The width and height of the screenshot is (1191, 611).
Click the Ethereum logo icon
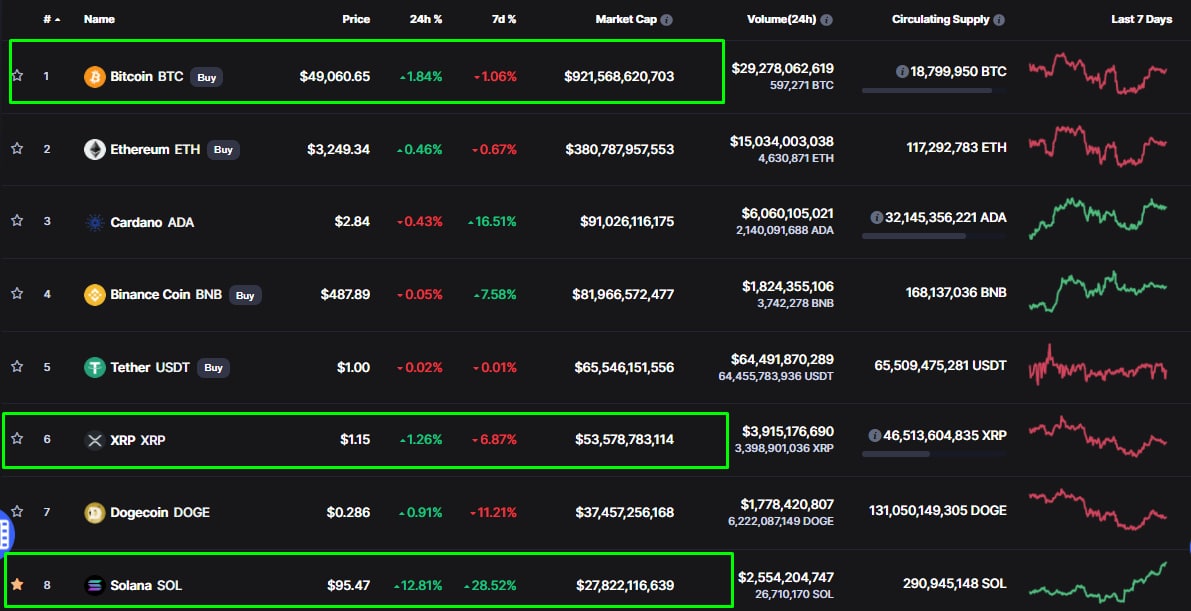click(x=95, y=150)
